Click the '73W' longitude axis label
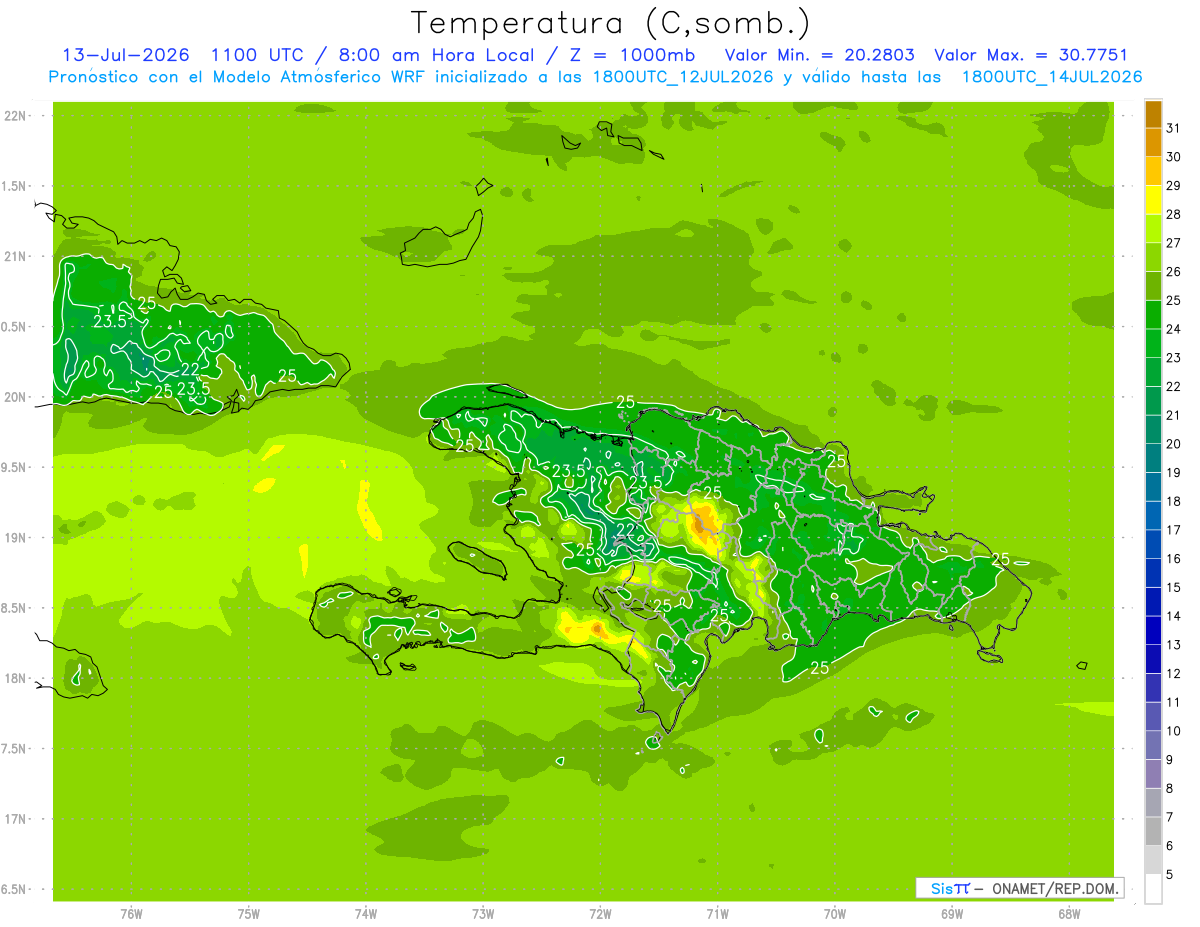The image size is (1200, 927). tap(483, 913)
